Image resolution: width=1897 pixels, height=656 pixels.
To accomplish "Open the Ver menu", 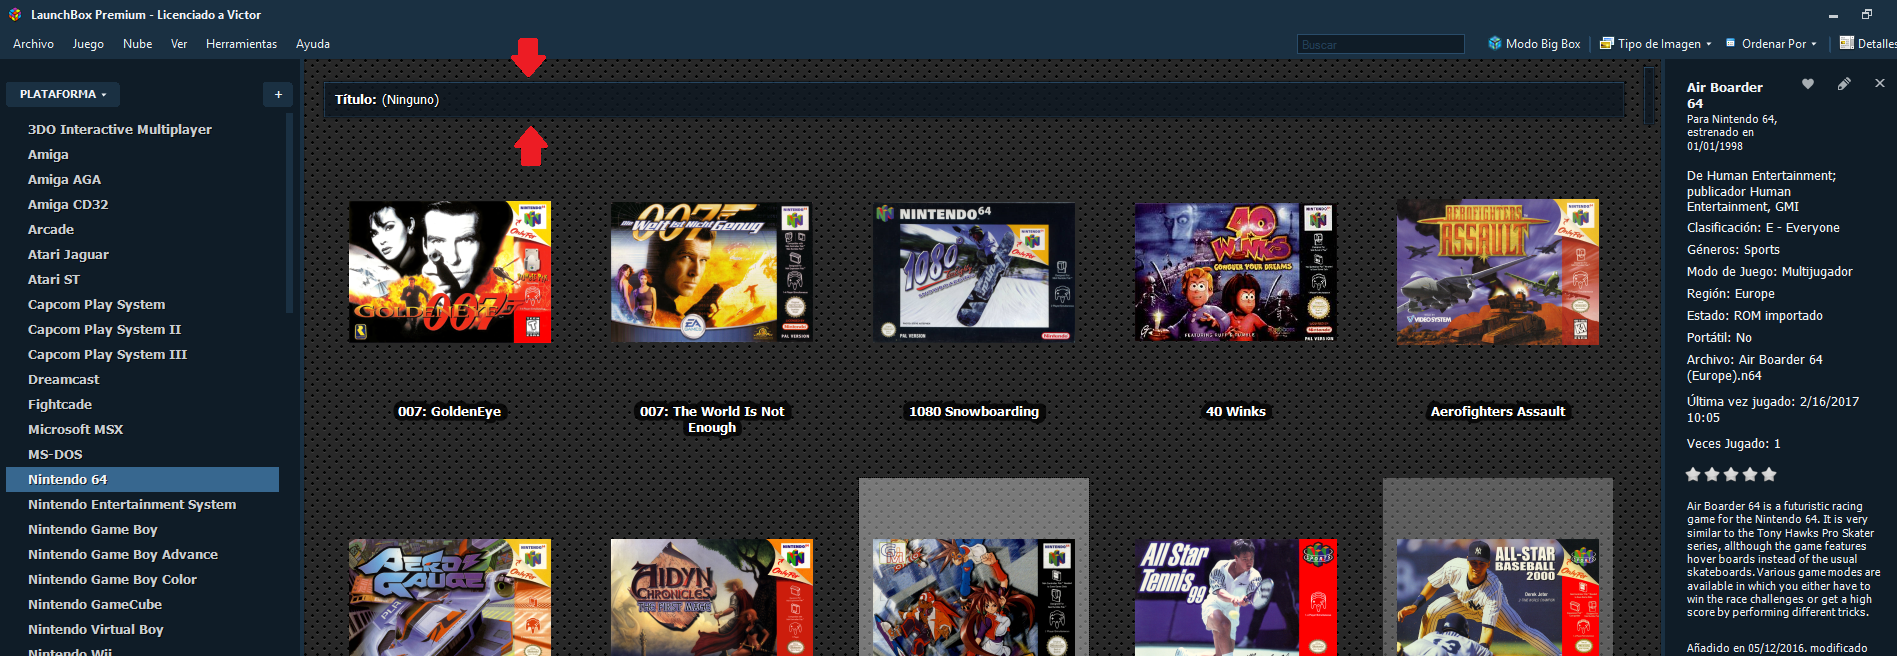I will pos(179,44).
